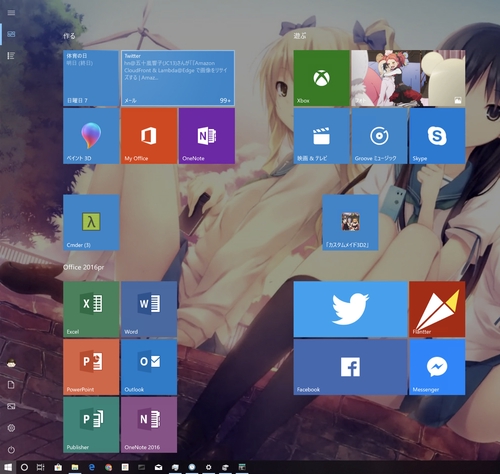Viewport: 500px width, 474px height.
Task: Open the Cortana circle on the taskbar
Action: [24, 467]
